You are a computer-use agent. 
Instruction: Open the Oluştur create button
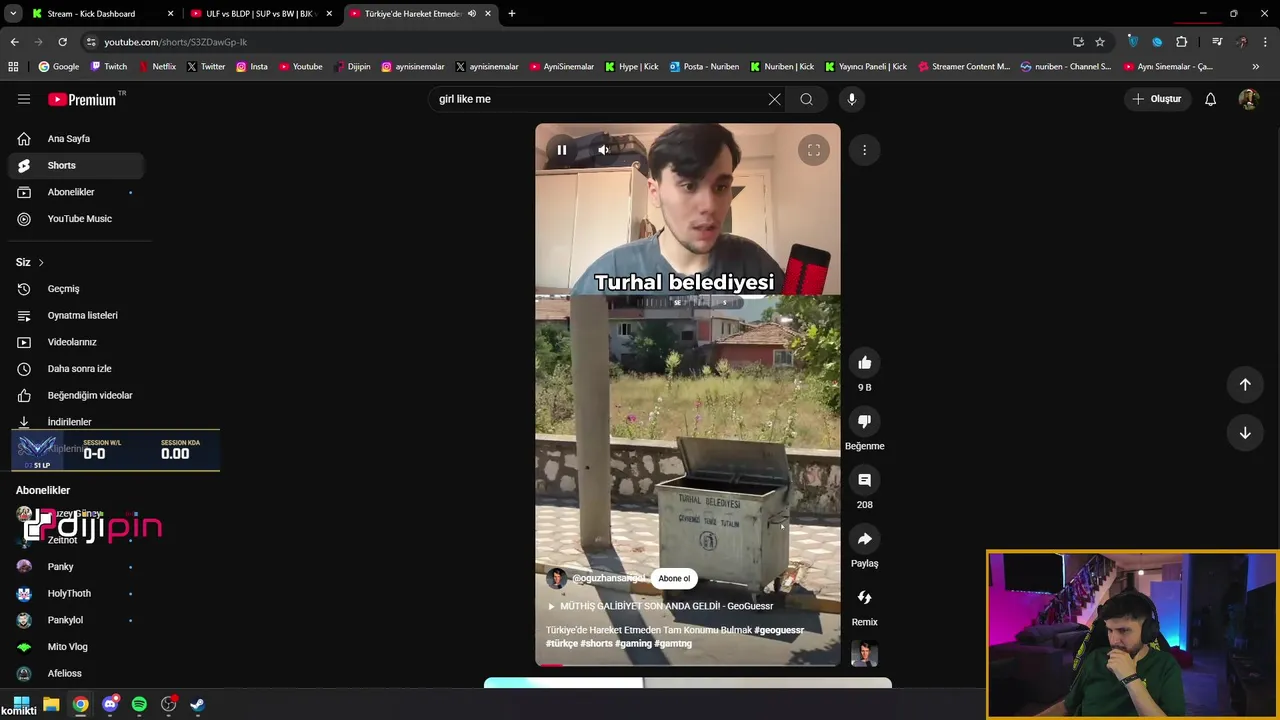click(1156, 99)
